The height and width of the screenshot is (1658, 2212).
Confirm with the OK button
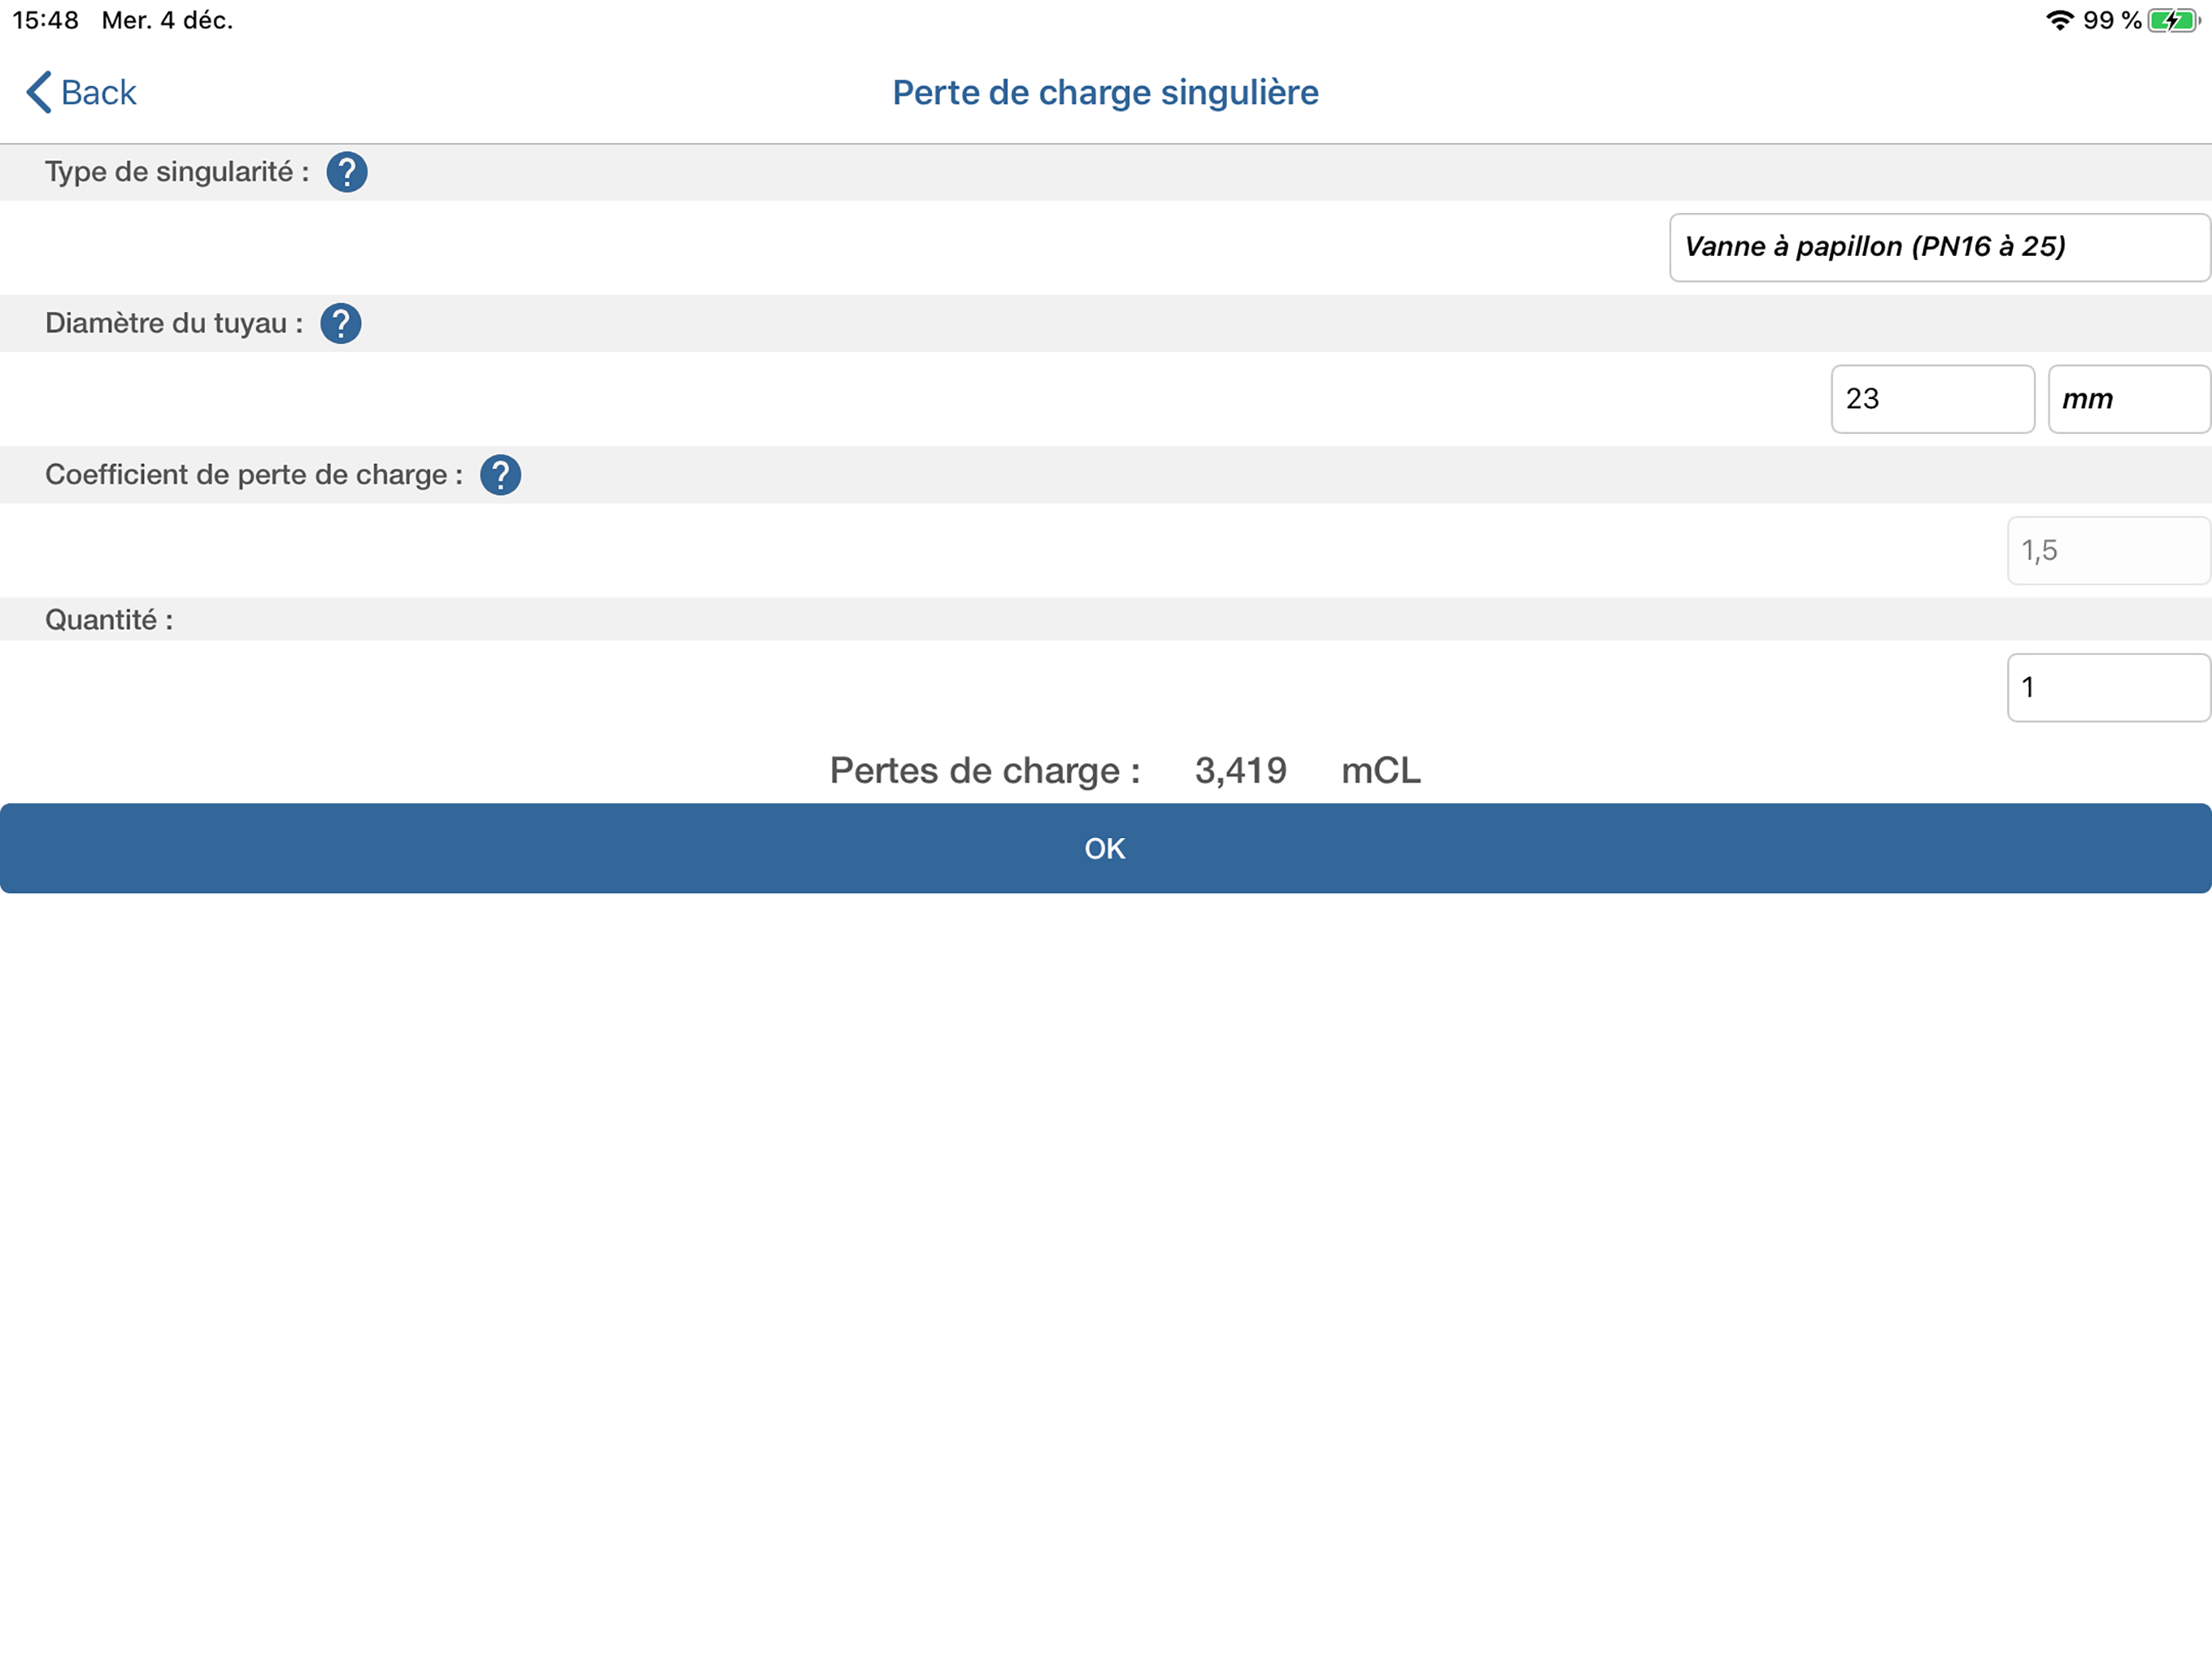click(1105, 848)
